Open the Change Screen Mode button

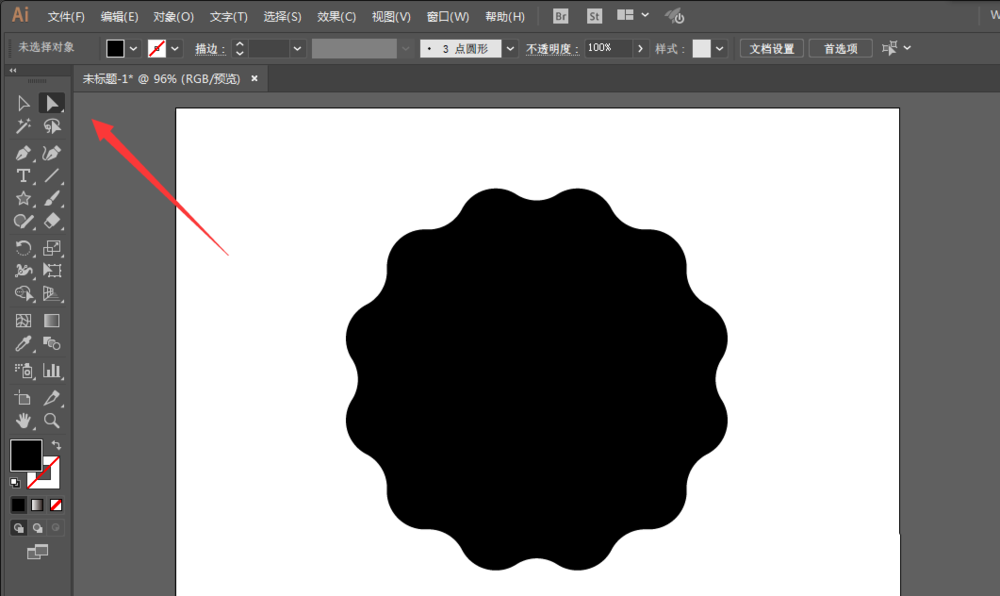[37, 552]
